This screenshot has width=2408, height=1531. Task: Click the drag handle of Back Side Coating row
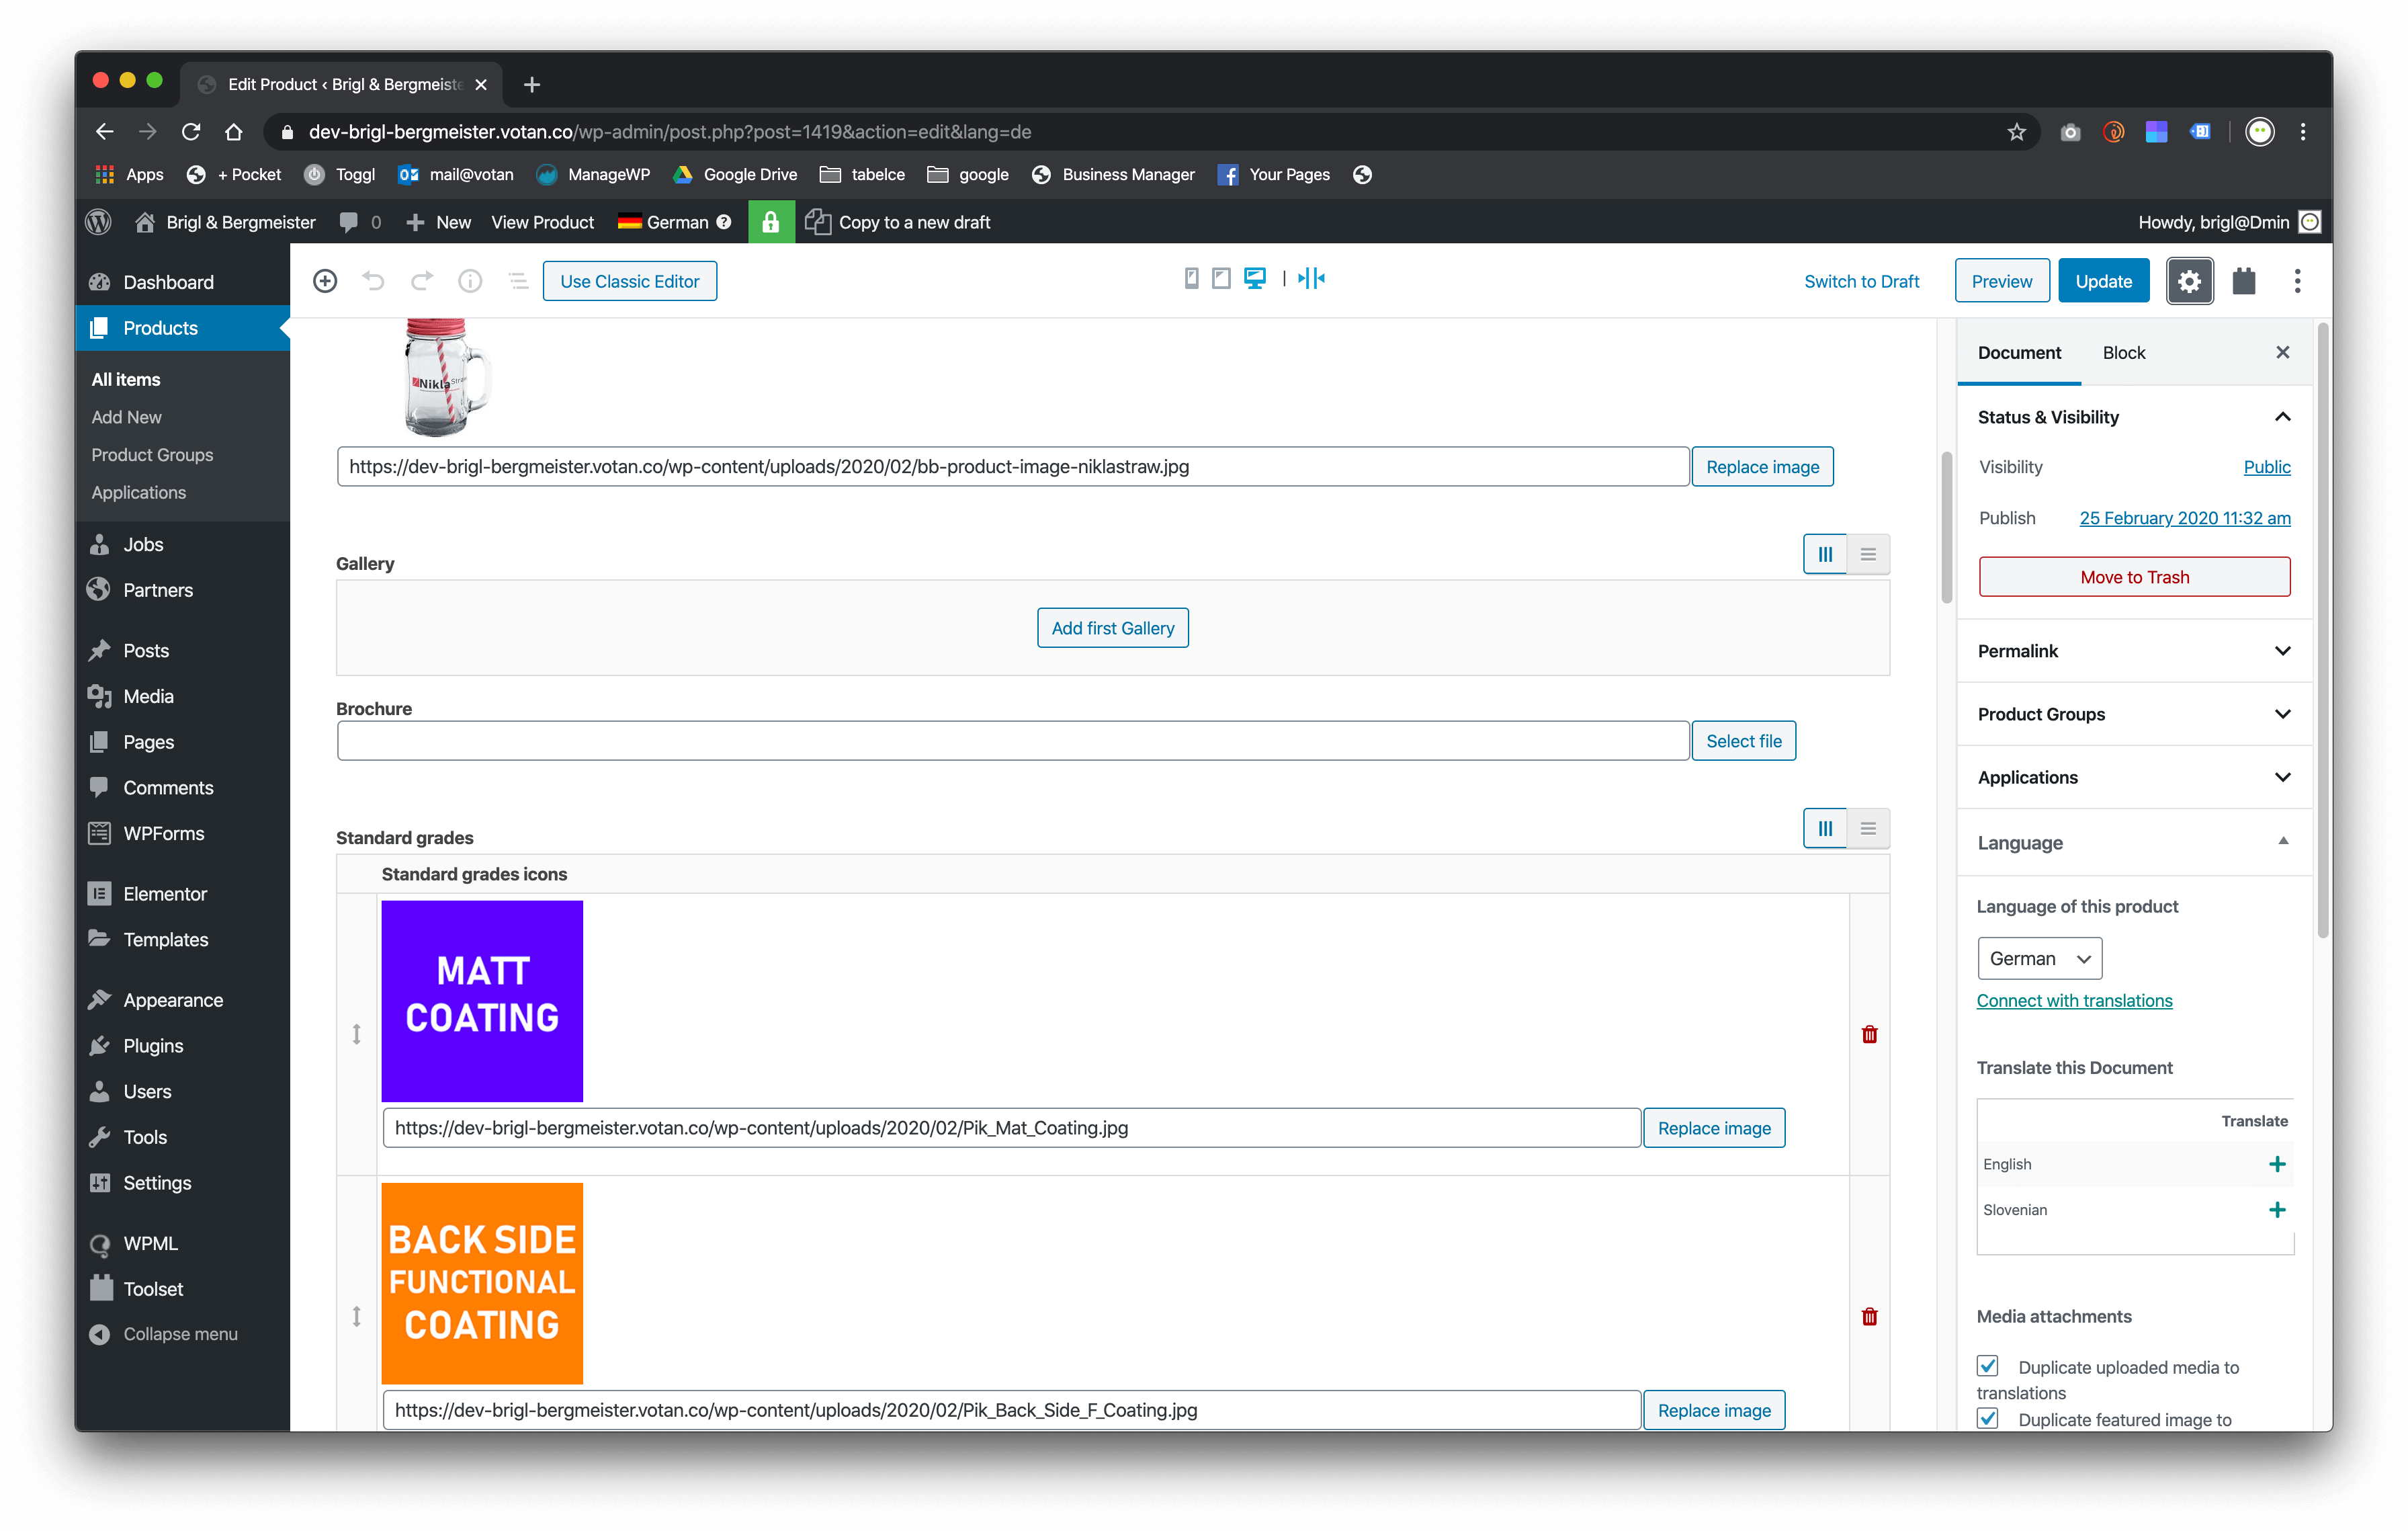click(356, 1316)
